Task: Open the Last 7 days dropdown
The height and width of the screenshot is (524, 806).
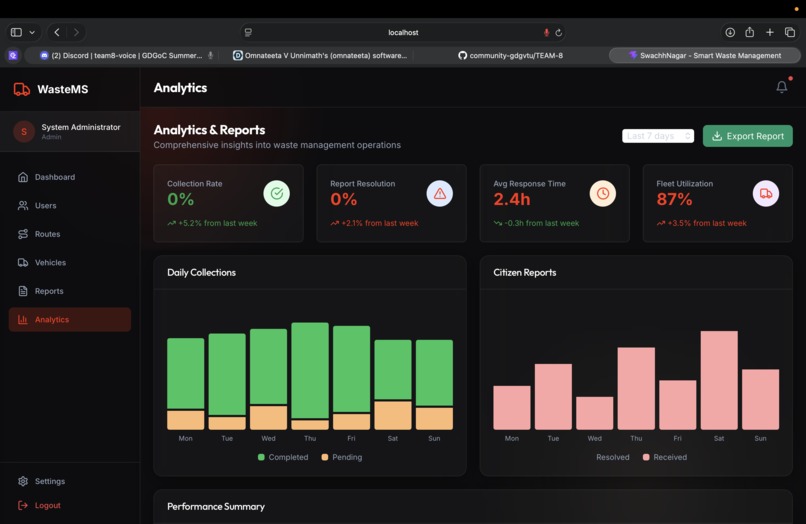Action: (657, 136)
